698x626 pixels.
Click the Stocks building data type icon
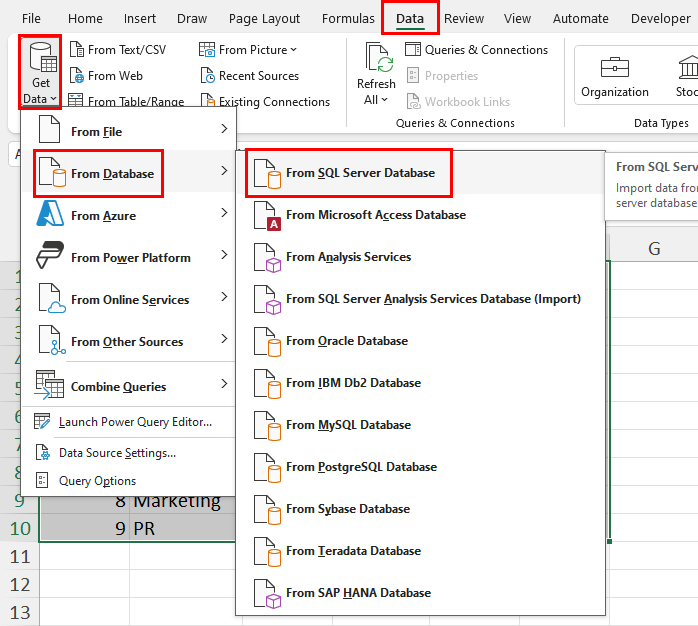688,67
